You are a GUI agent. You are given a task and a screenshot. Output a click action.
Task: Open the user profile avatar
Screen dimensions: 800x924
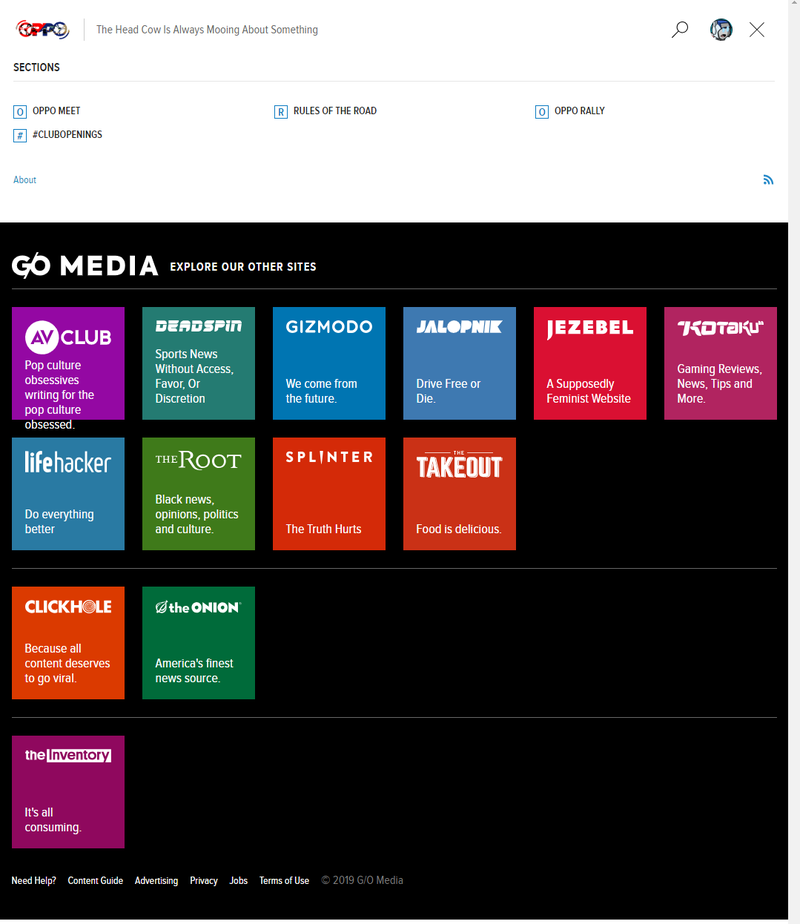coord(721,29)
